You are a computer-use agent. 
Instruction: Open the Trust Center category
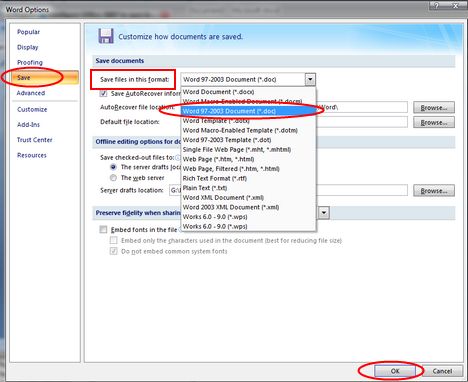35,140
